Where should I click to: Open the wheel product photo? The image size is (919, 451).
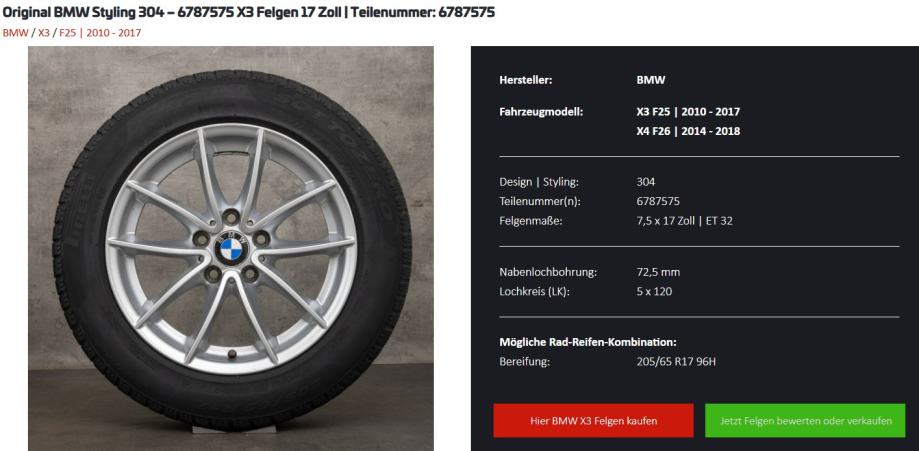click(231, 249)
